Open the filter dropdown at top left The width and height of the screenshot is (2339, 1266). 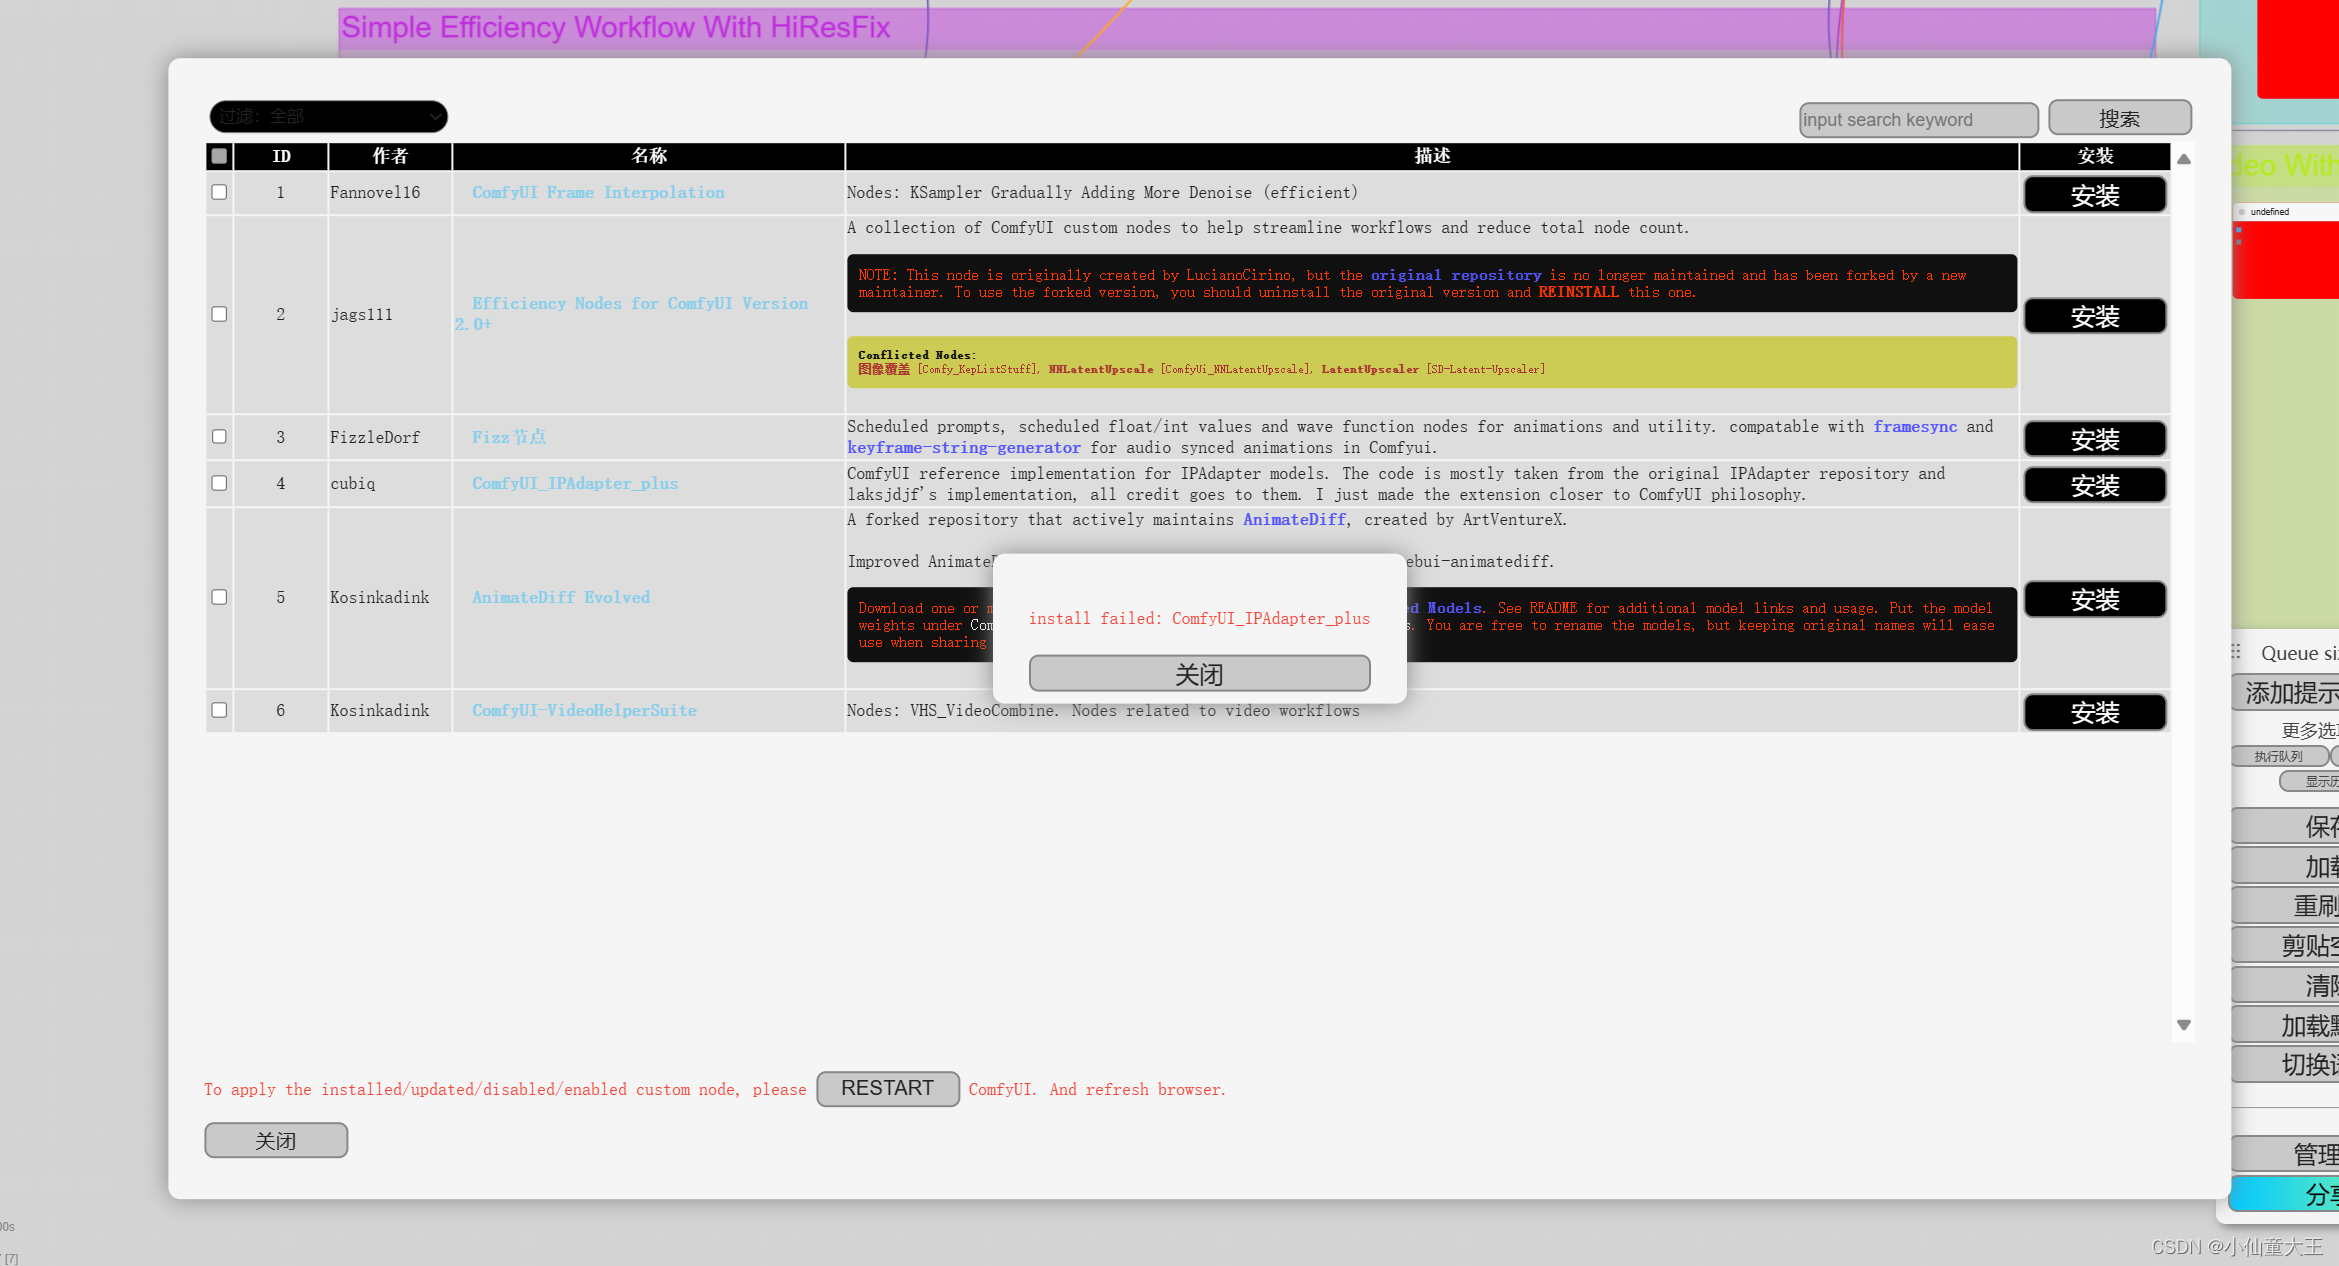(x=328, y=117)
